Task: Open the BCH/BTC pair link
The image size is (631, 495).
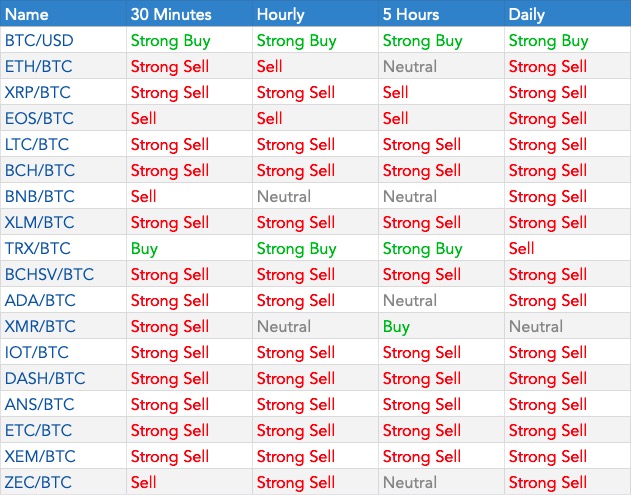Action: pos(40,170)
